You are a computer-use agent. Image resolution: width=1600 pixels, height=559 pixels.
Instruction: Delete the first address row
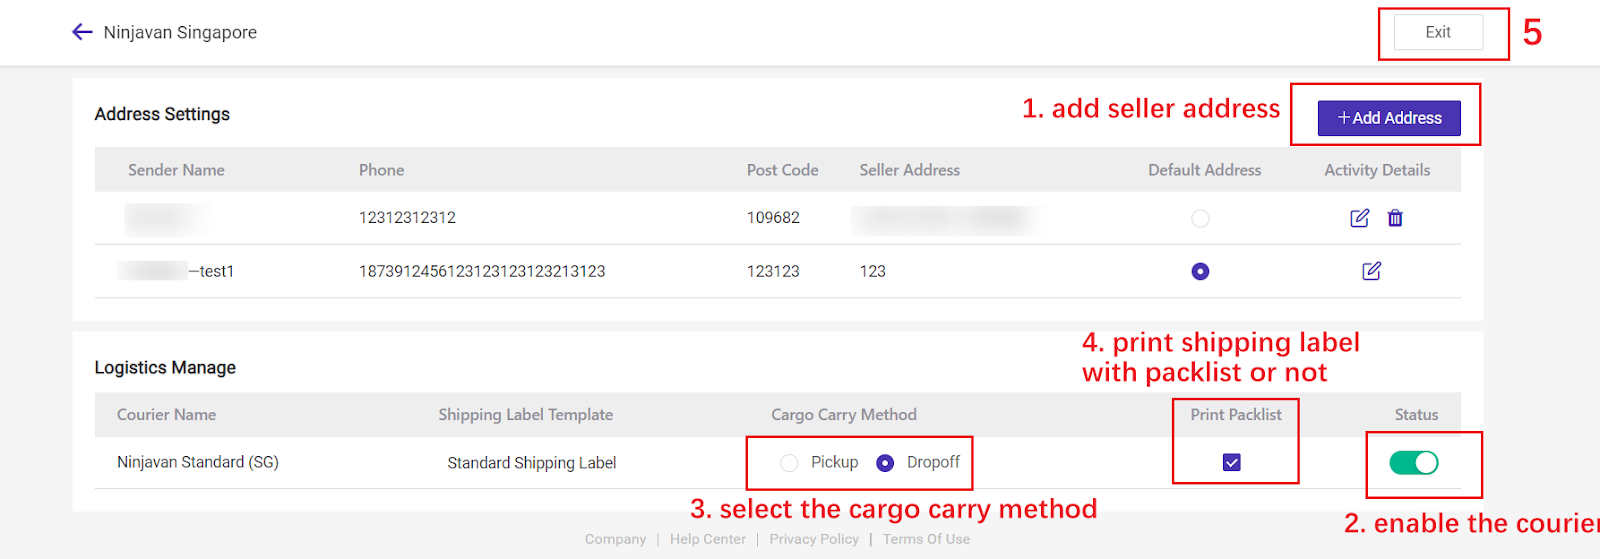coord(1395,218)
